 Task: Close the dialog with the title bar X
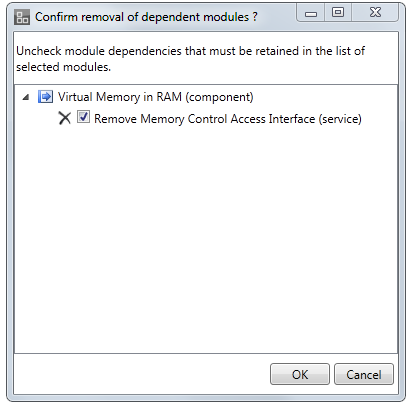375,13
